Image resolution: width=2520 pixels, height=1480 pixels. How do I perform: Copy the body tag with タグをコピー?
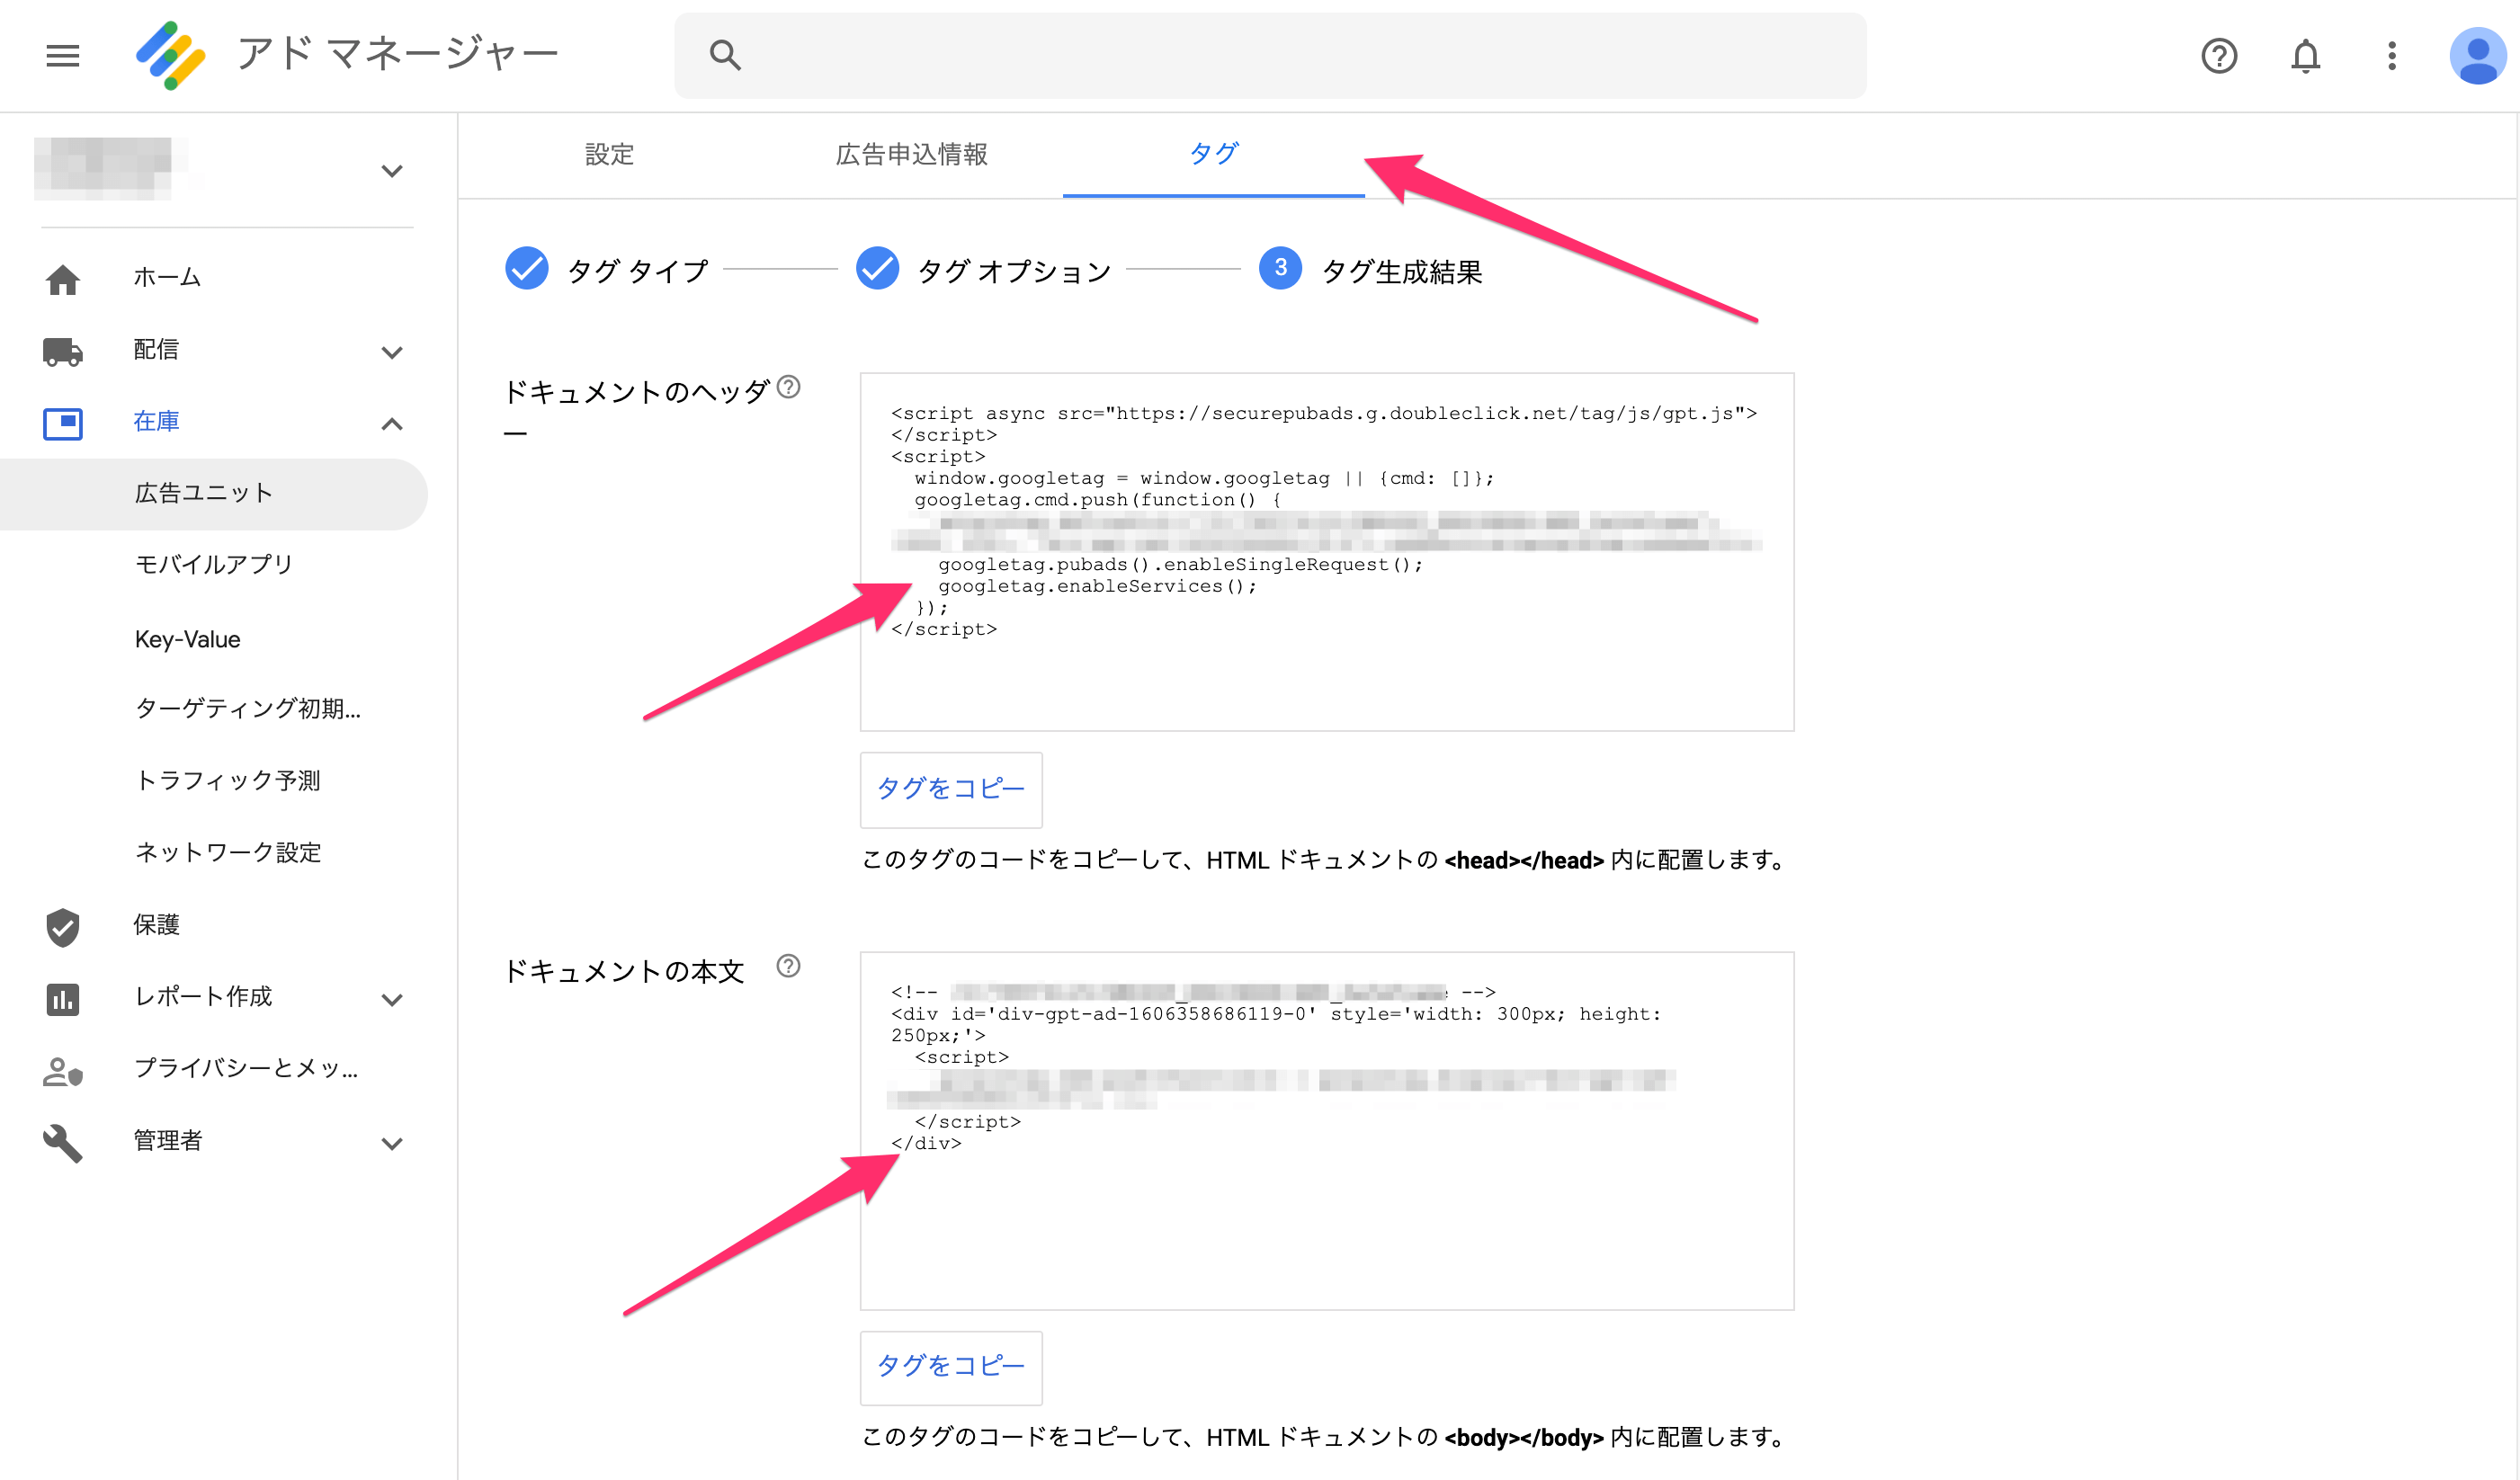pos(950,1366)
